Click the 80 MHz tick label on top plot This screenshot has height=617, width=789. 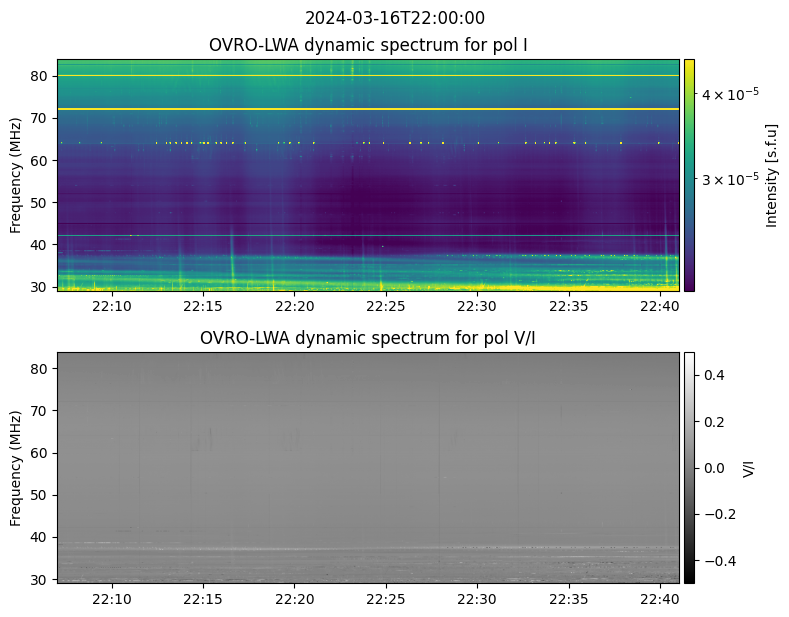41,76
